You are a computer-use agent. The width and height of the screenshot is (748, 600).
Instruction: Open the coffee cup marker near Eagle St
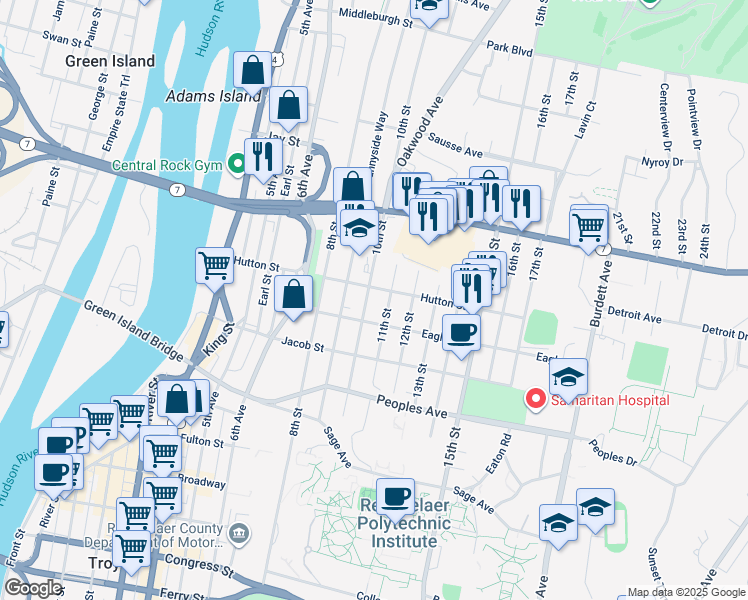pos(461,336)
